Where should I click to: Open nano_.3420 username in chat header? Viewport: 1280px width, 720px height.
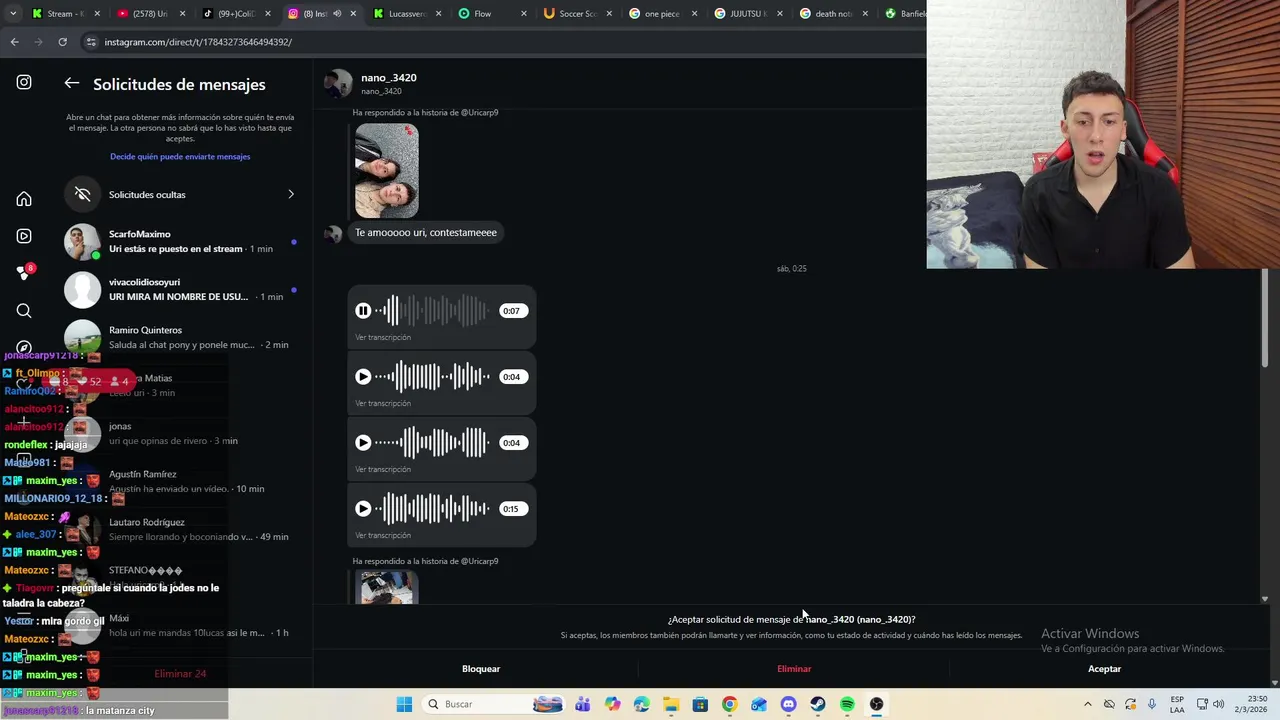coord(389,77)
